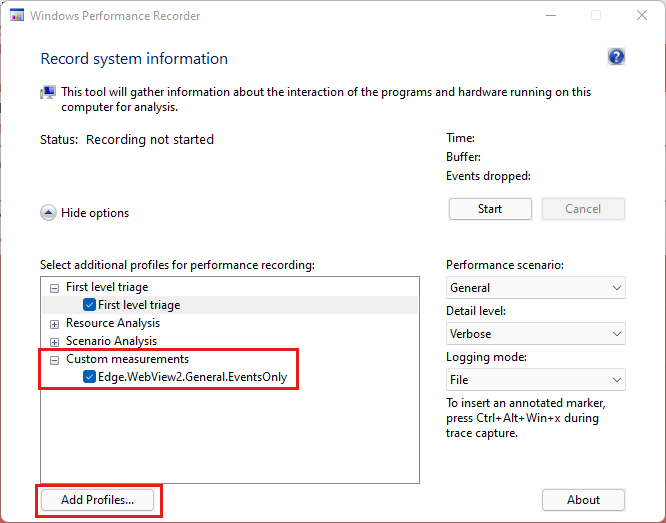Click the 'Recording not started' status text
Viewport: 666px width, 523px height.
pos(150,140)
